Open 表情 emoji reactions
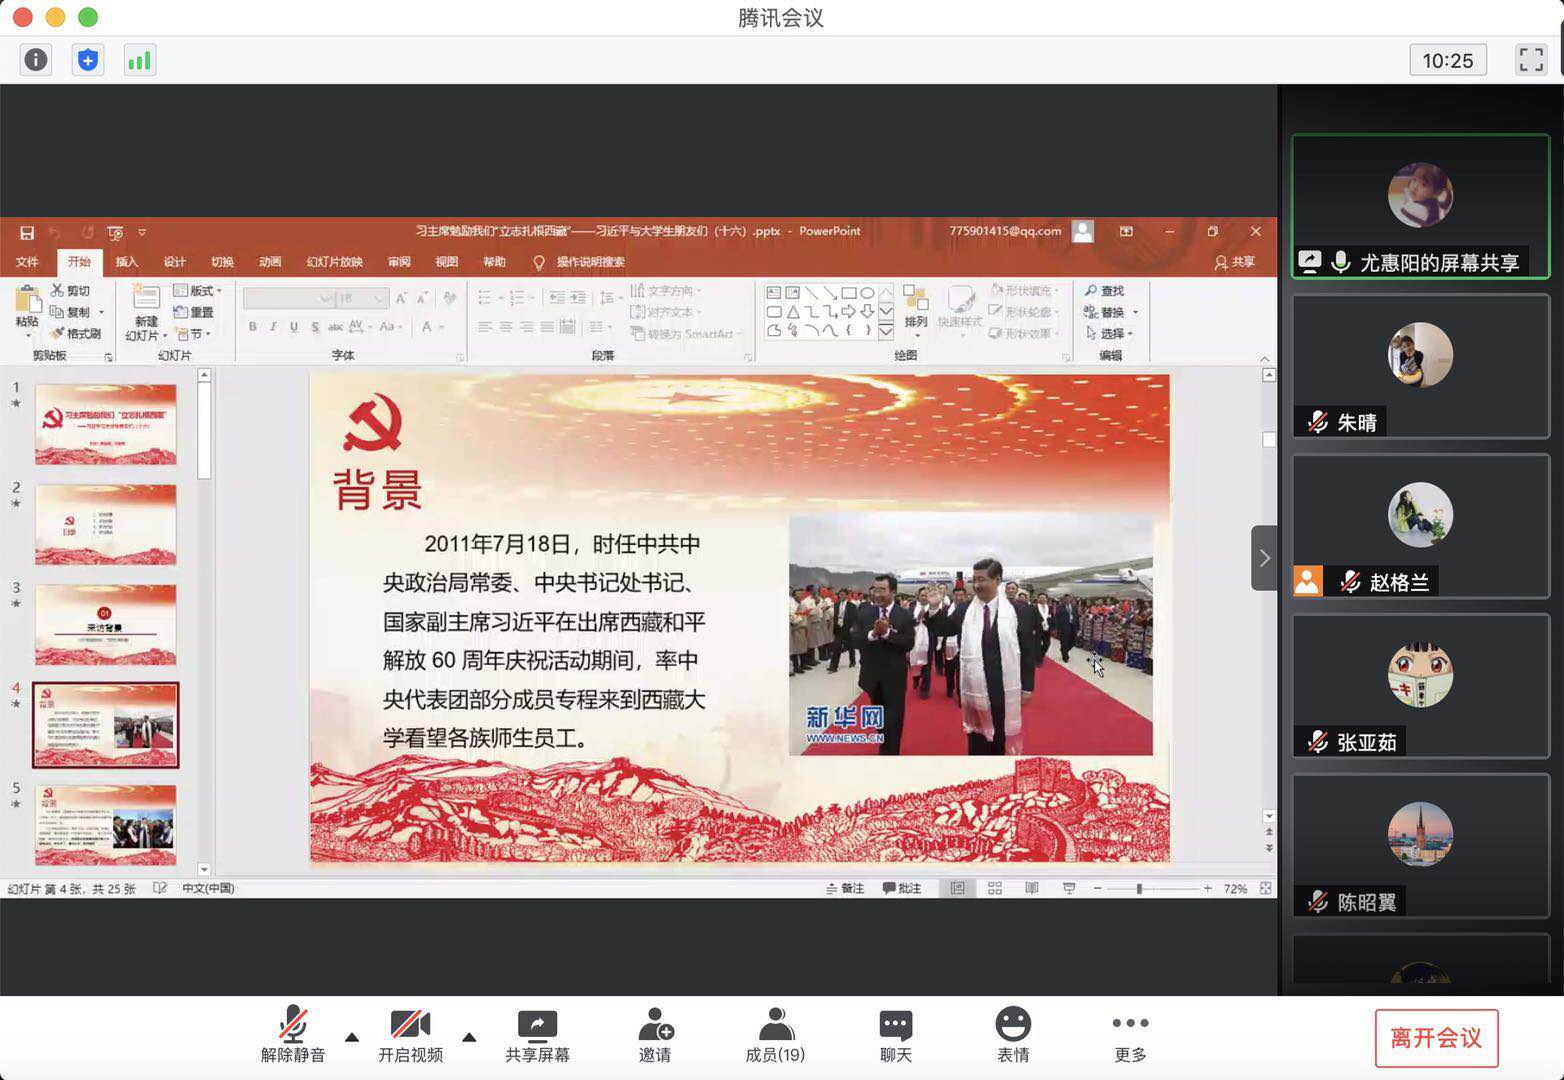1564x1080 pixels. pyautogui.click(x=1013, y=1036)
